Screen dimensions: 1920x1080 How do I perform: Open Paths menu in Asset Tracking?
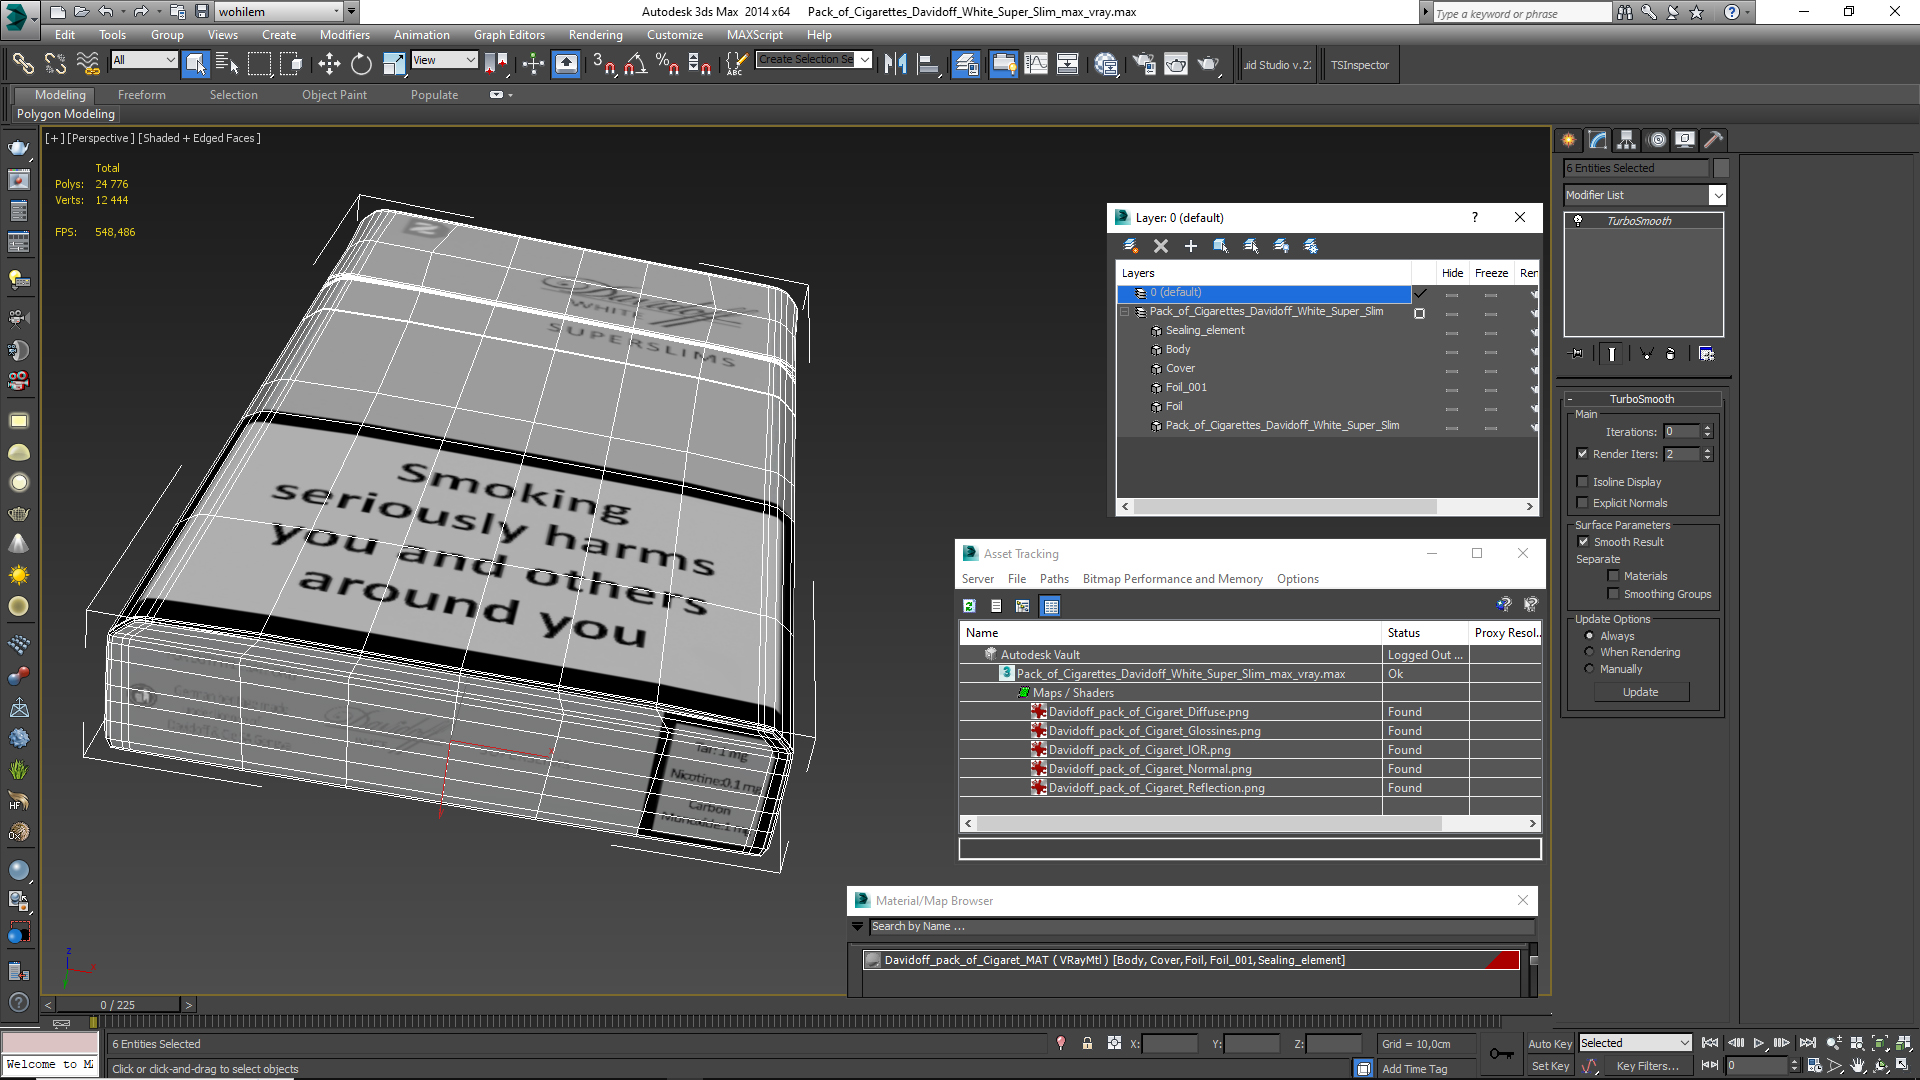point(1054,579)
